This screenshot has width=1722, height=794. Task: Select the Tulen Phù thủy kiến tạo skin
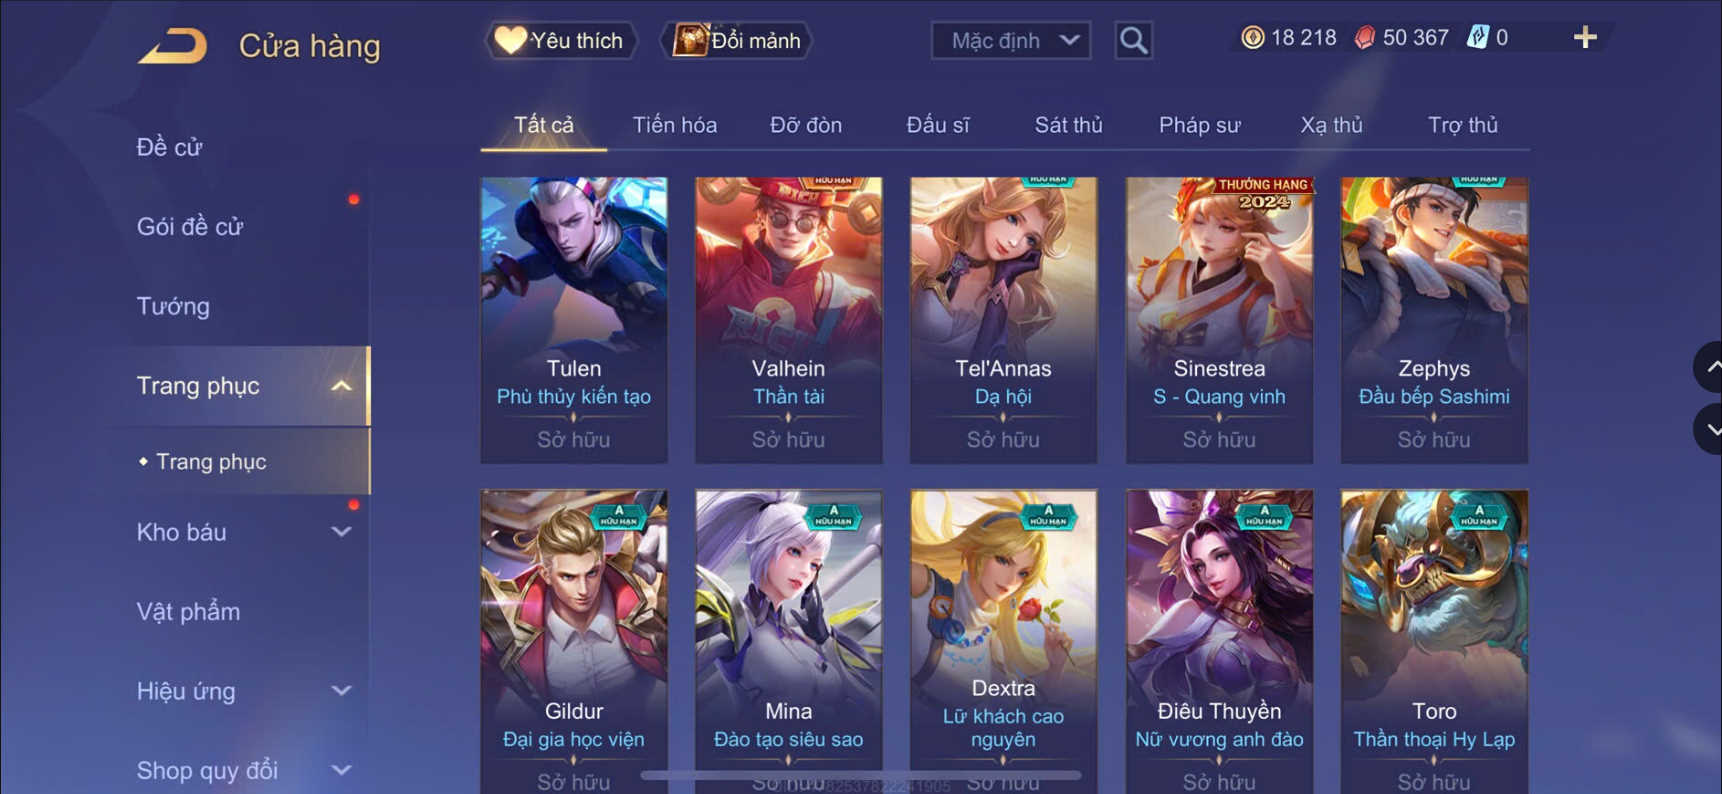(x=574, y=320)
